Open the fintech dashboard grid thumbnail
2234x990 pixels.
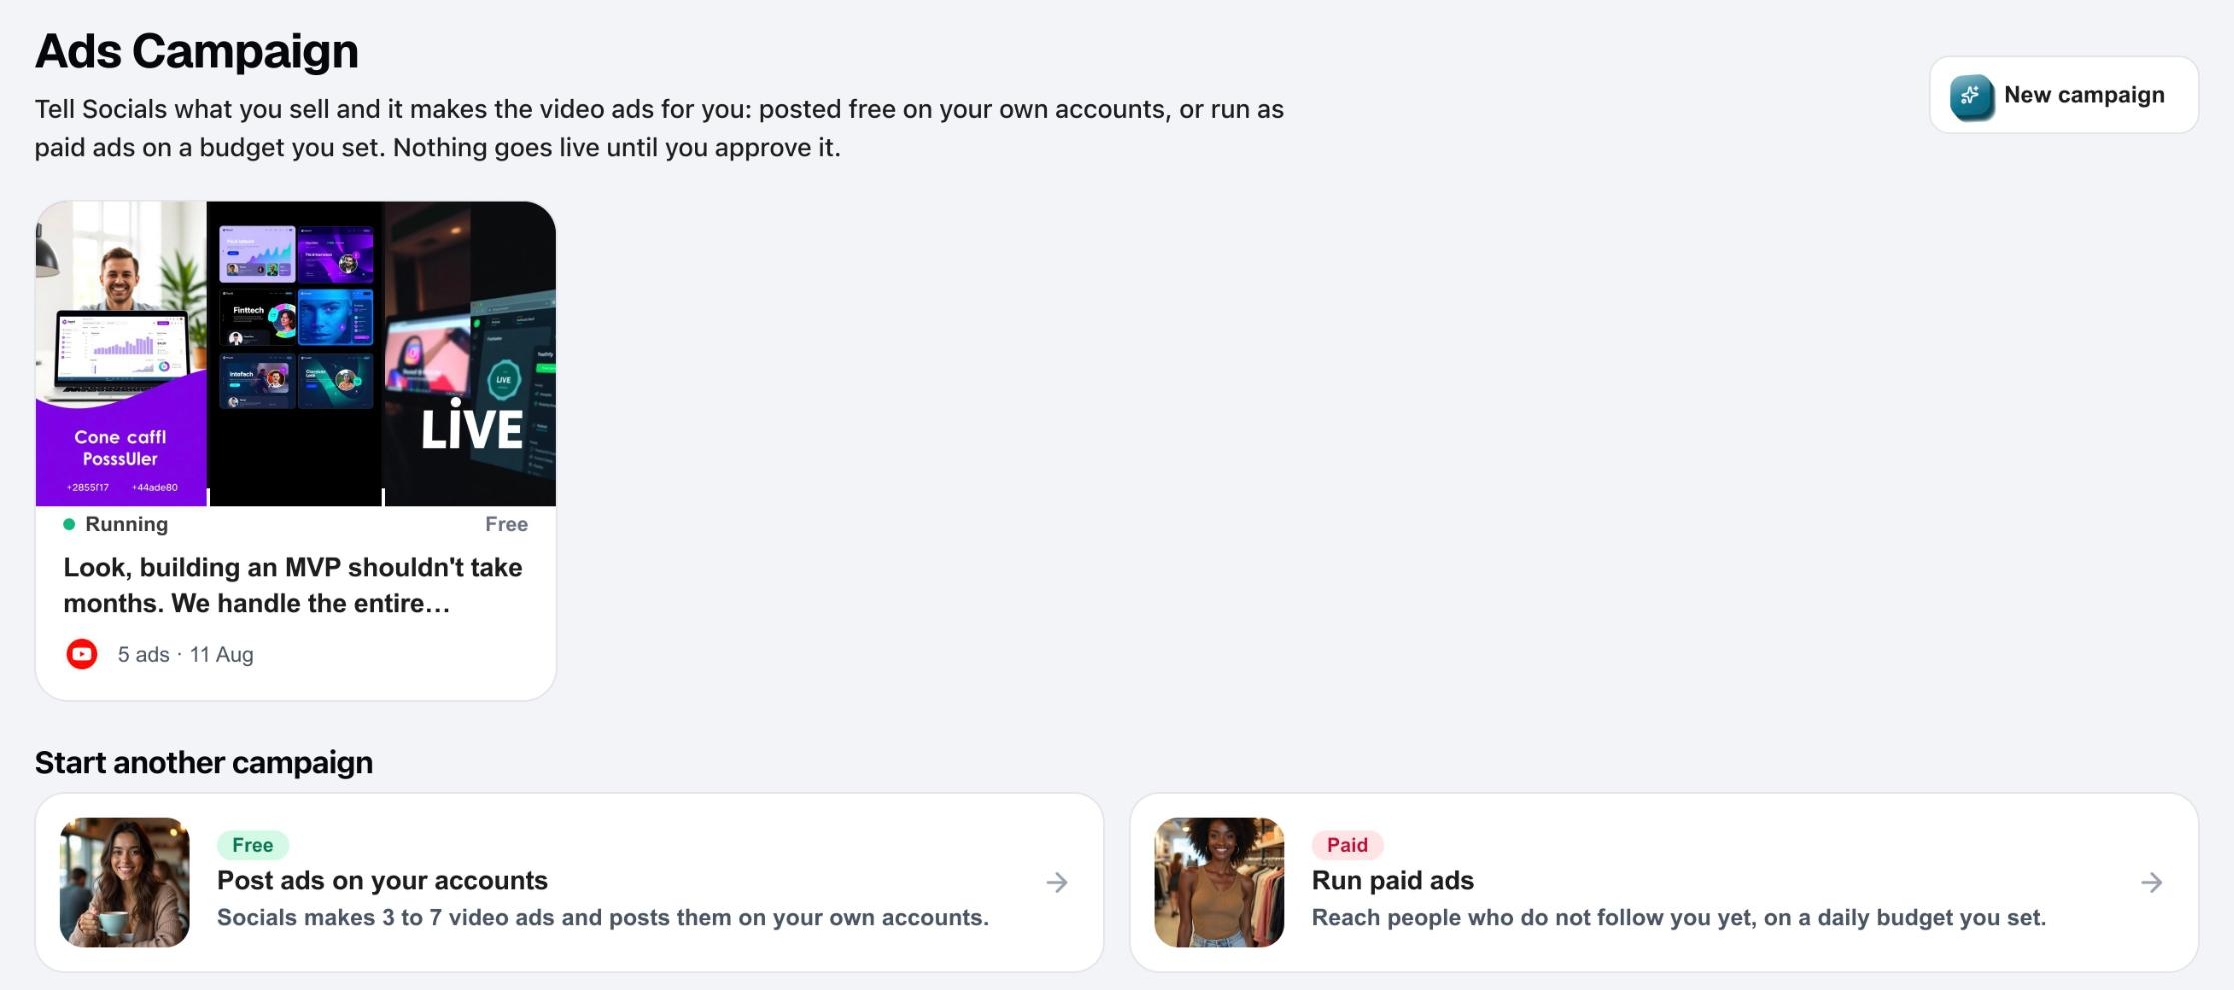tap(295, 353)
